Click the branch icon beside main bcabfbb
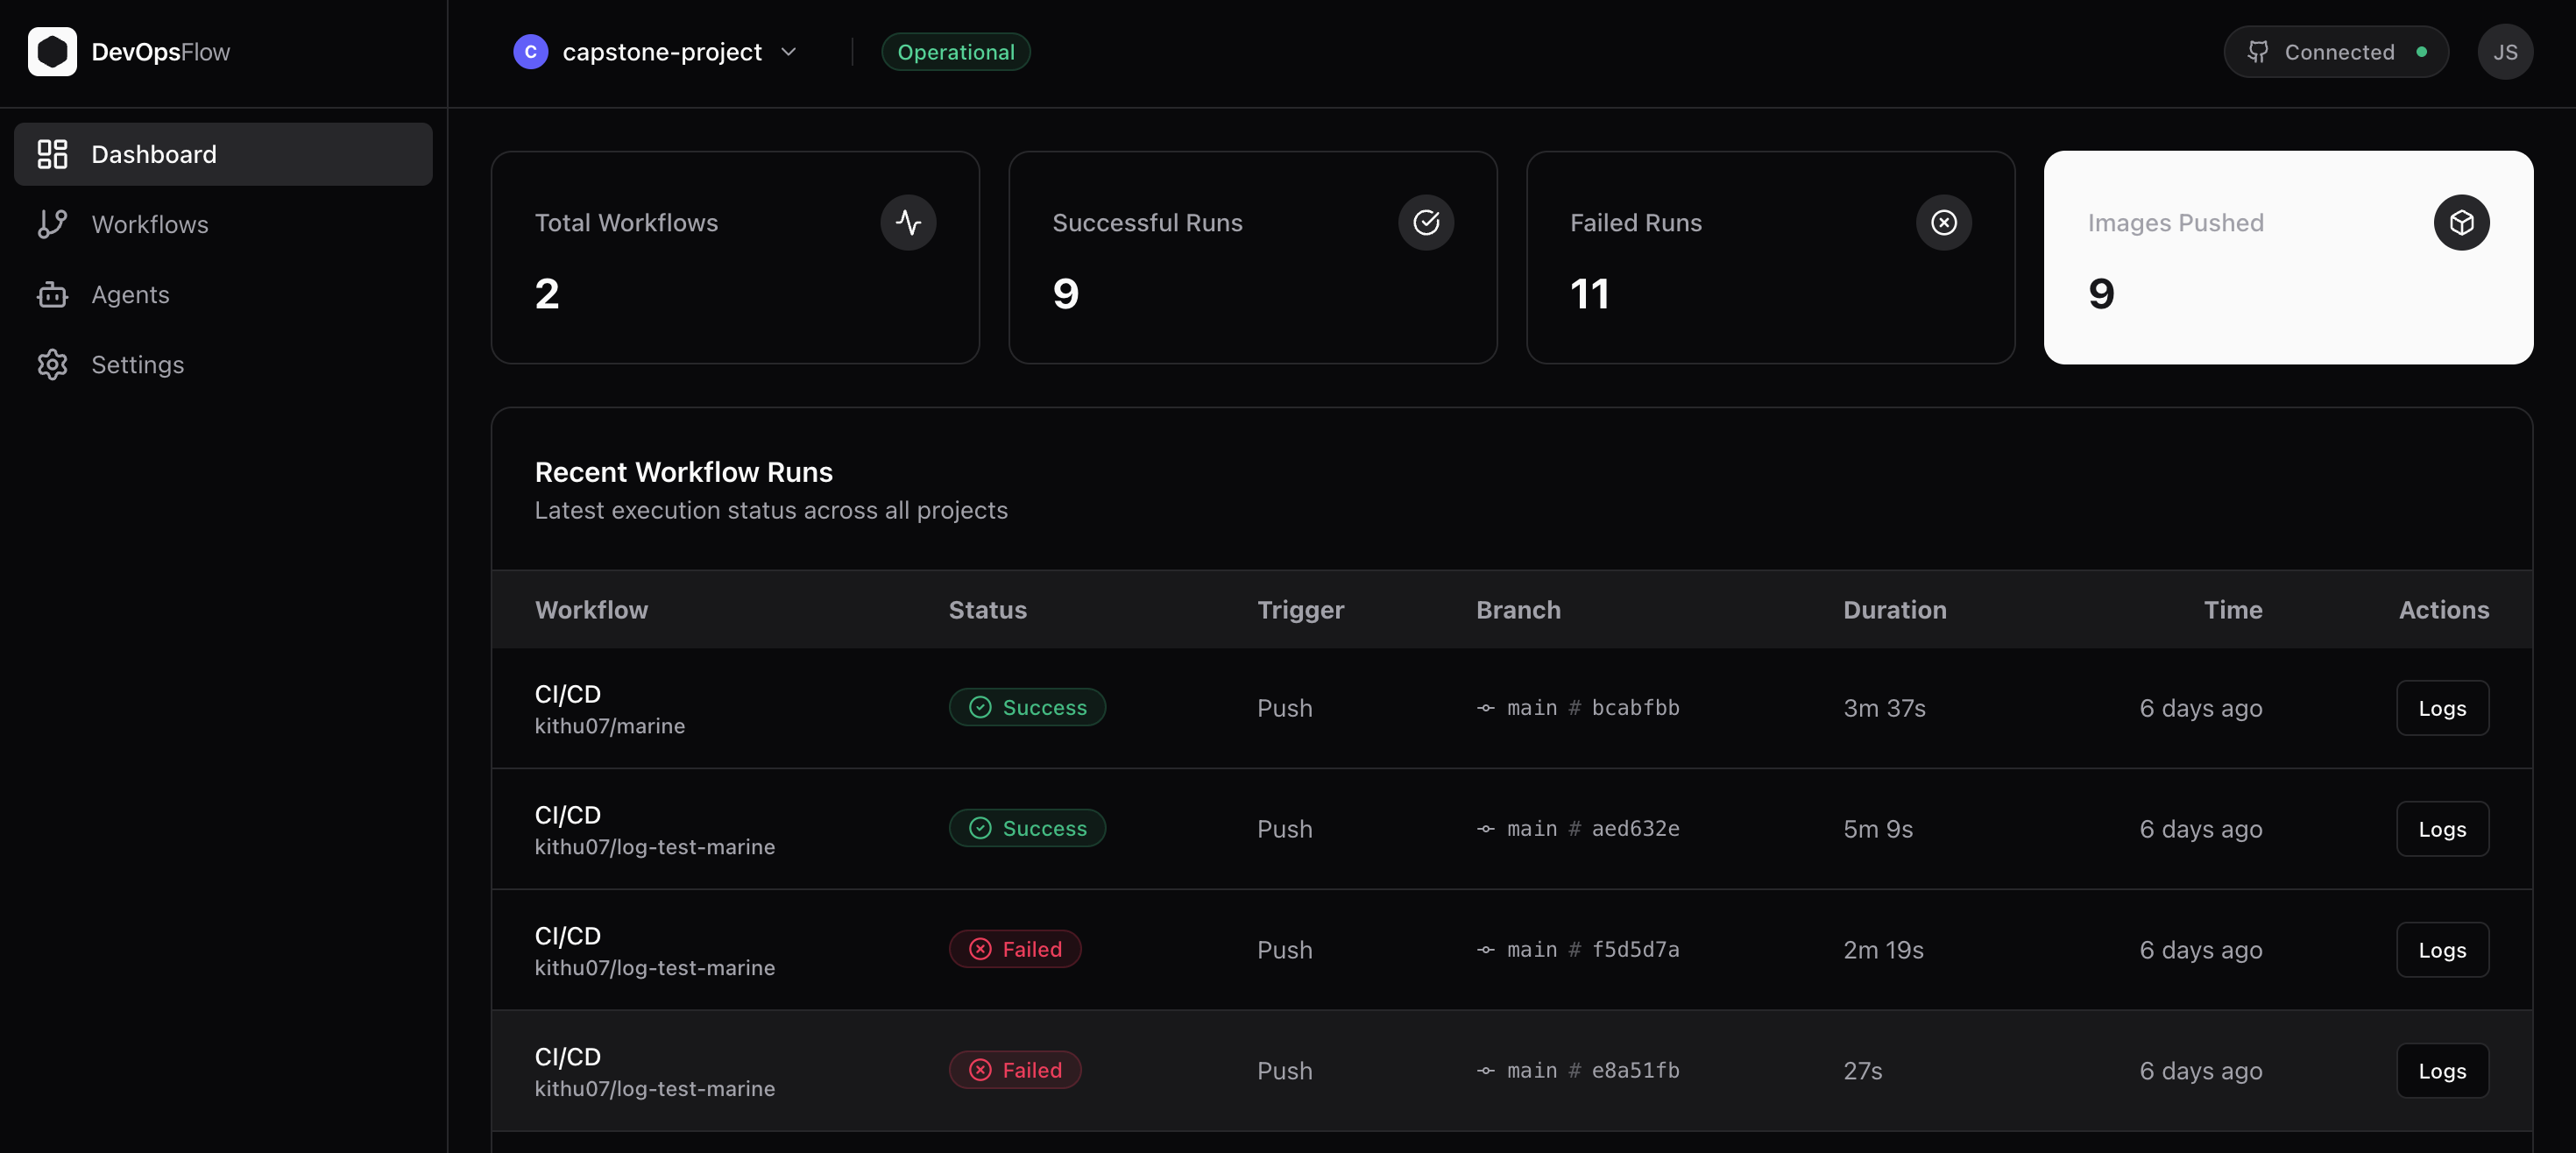The width and height of the screenshot is (2576, 1153). pyautogui.click(x=1487, y=708)
